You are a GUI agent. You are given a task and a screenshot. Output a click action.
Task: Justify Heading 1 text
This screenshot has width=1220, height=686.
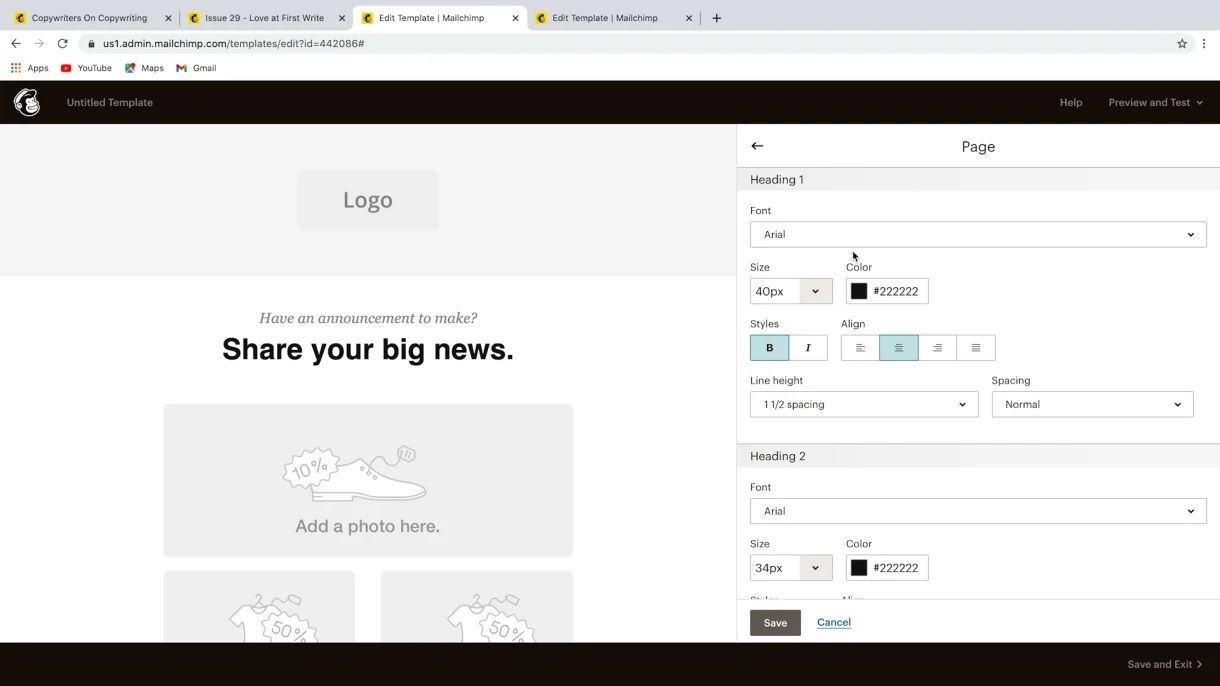(976, 348)
